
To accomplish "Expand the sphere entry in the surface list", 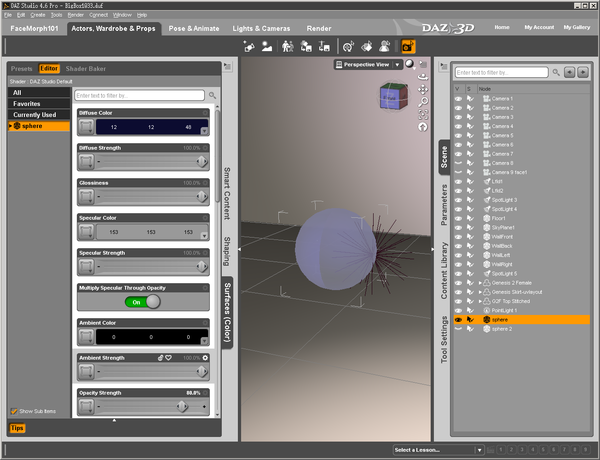I will [11, 126].
